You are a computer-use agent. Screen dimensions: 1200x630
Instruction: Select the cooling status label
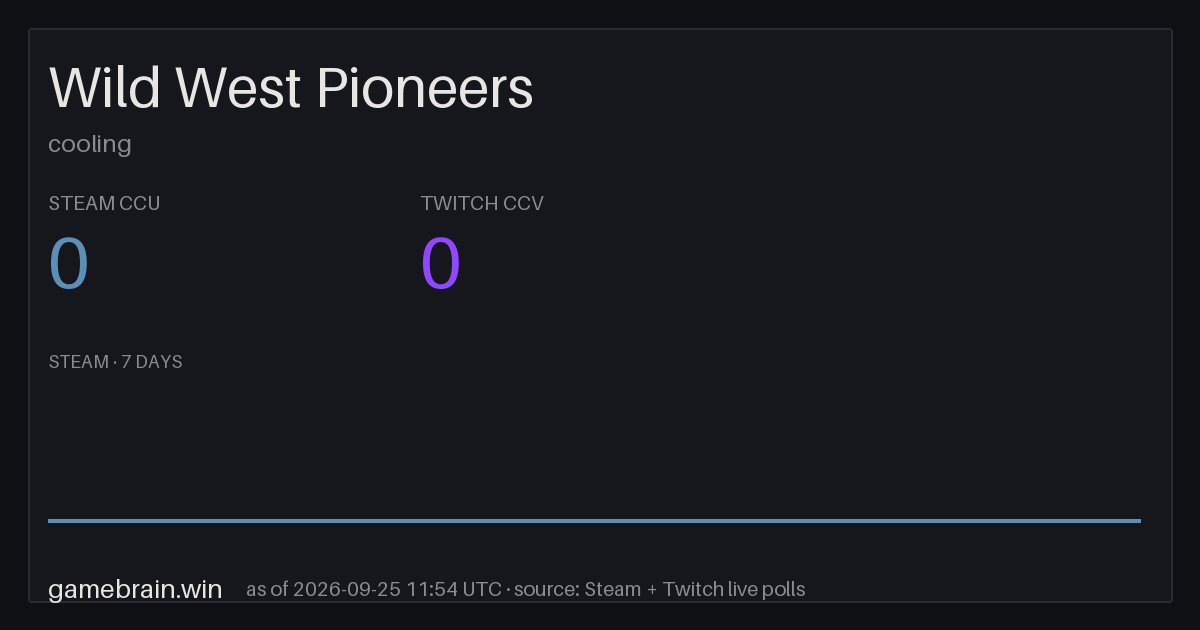(x=90, y=144)
